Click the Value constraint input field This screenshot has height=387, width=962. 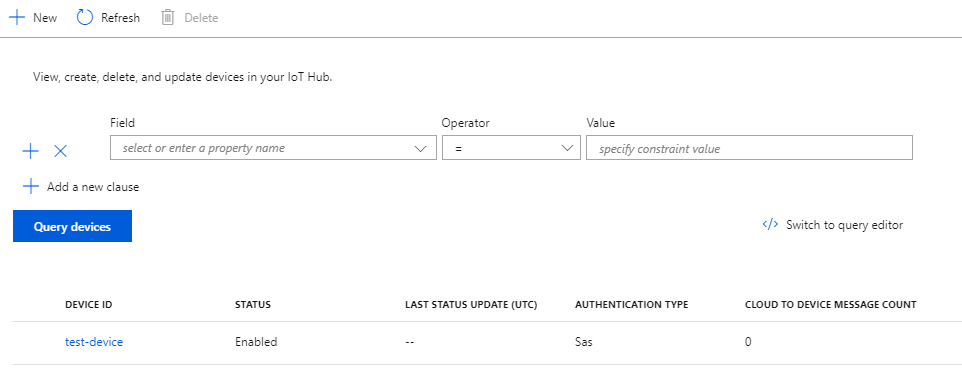click(749, 148)
